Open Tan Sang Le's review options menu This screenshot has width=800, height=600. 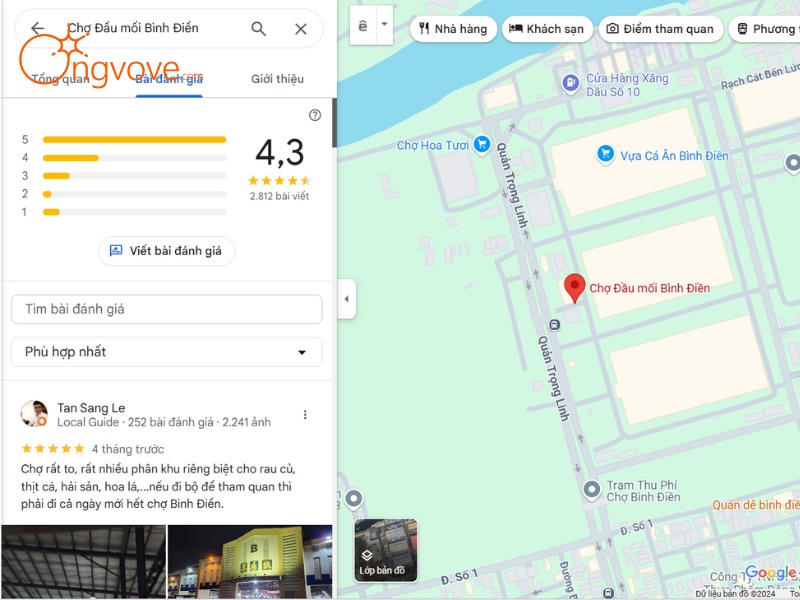305,415
